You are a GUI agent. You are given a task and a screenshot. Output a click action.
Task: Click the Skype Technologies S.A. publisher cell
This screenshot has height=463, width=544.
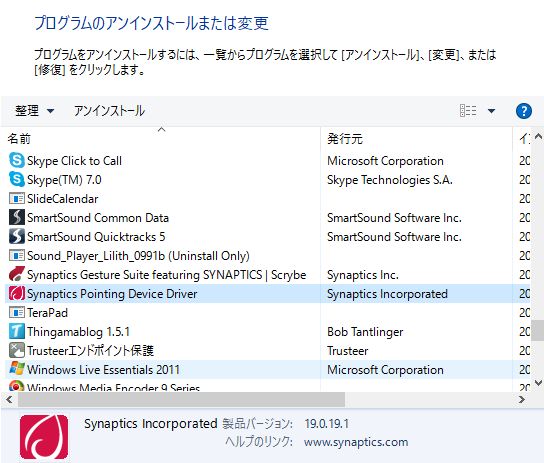click(x=390, y=180)
